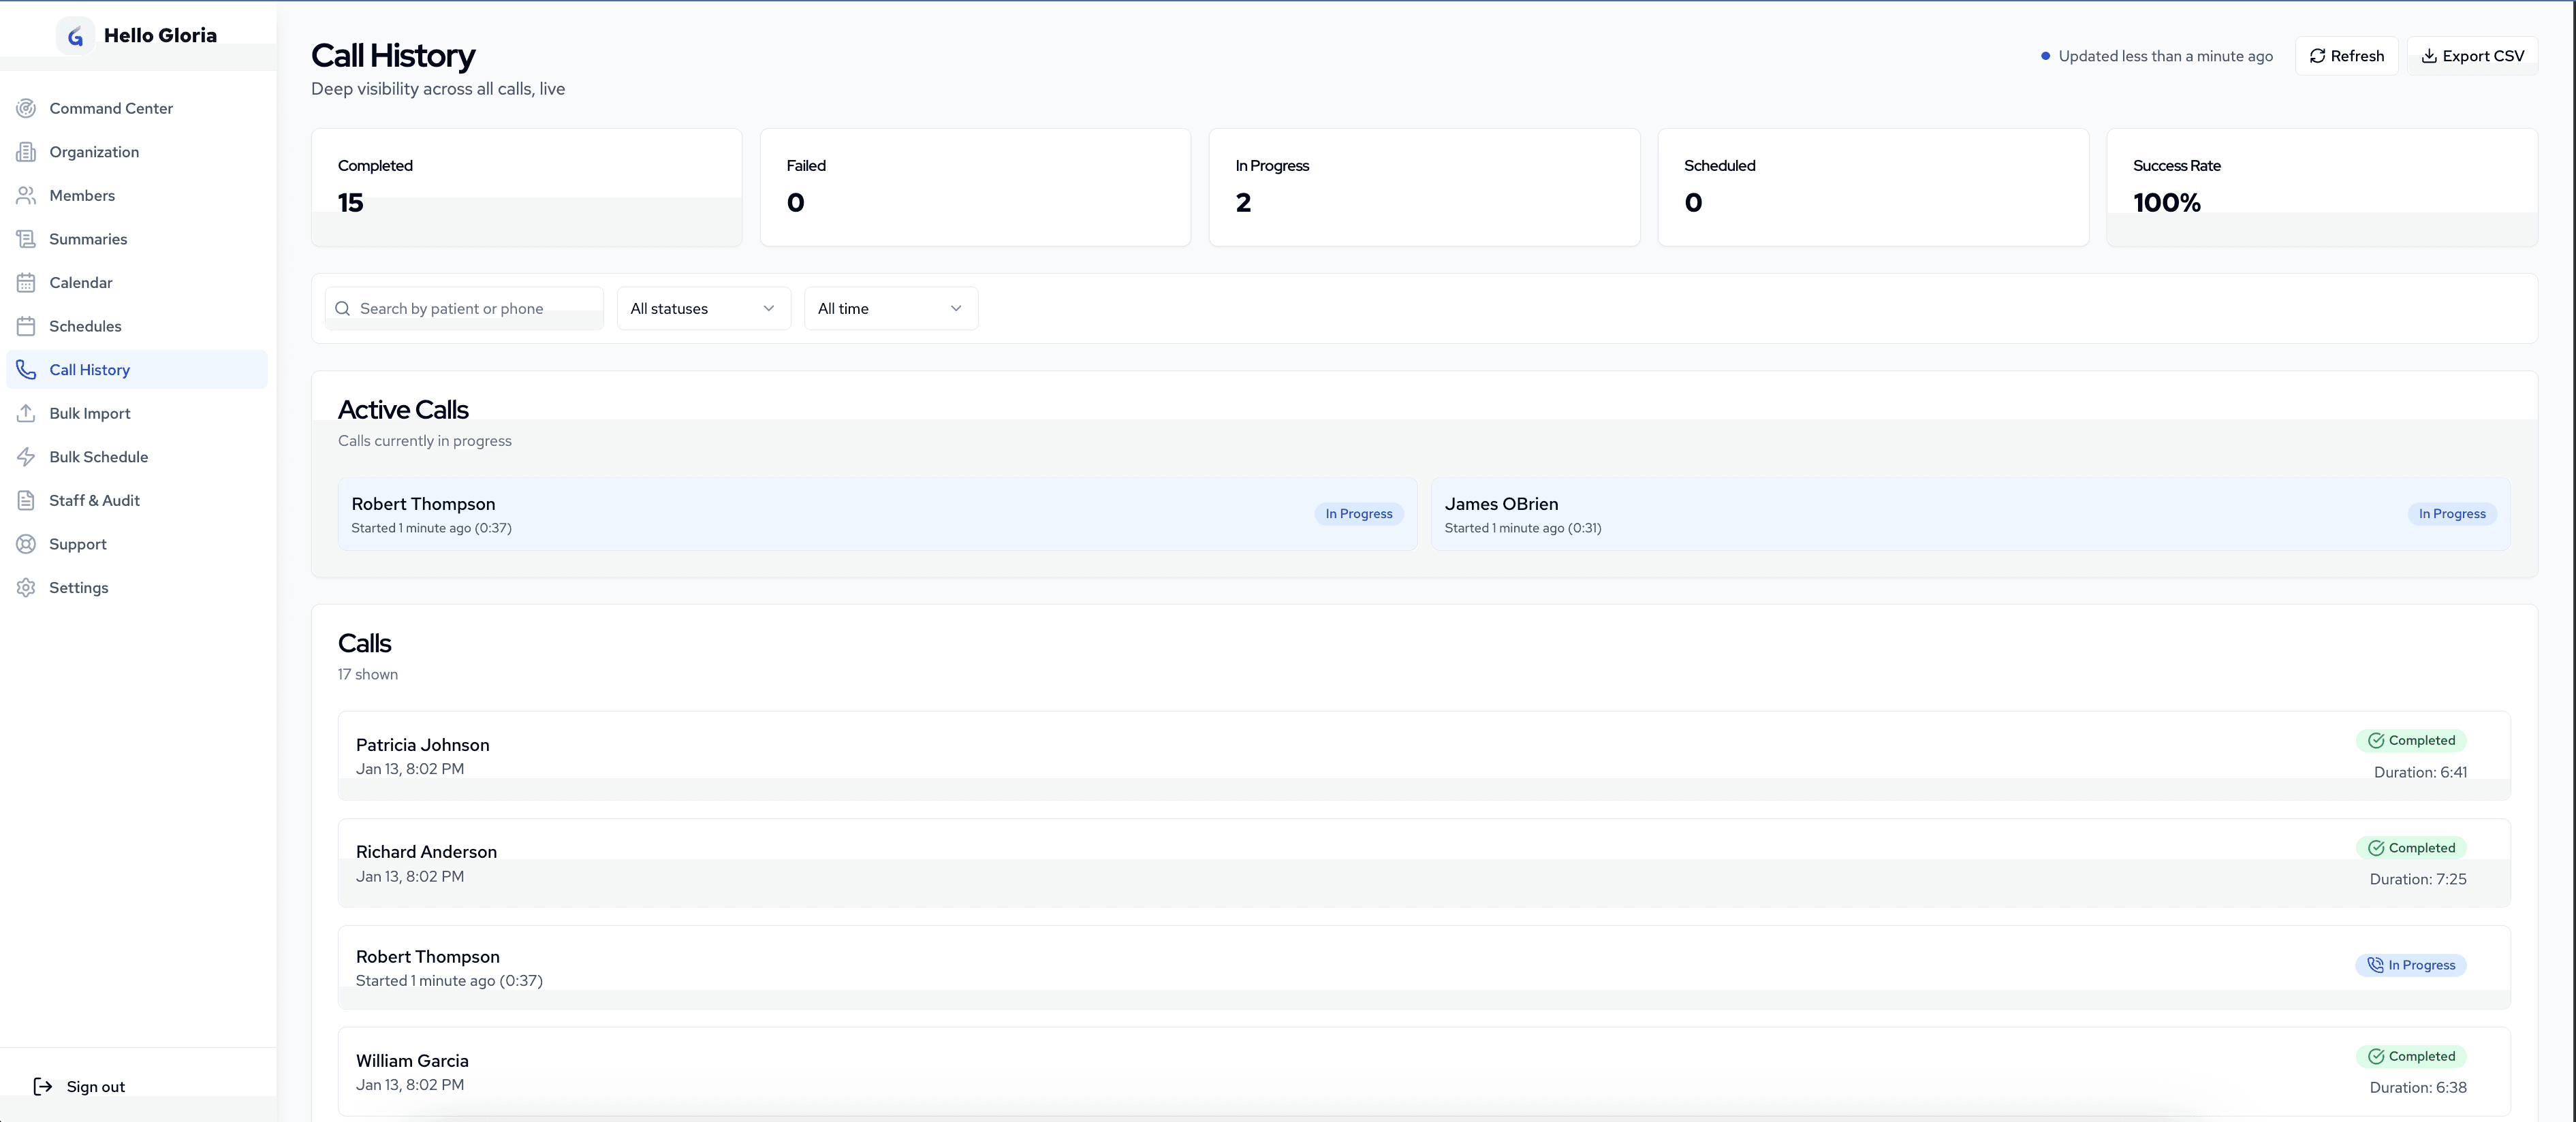Click Richard Anderson's Completed status badge
The width and height of the screenshot is (2576, 1122).
[2411, 848]
